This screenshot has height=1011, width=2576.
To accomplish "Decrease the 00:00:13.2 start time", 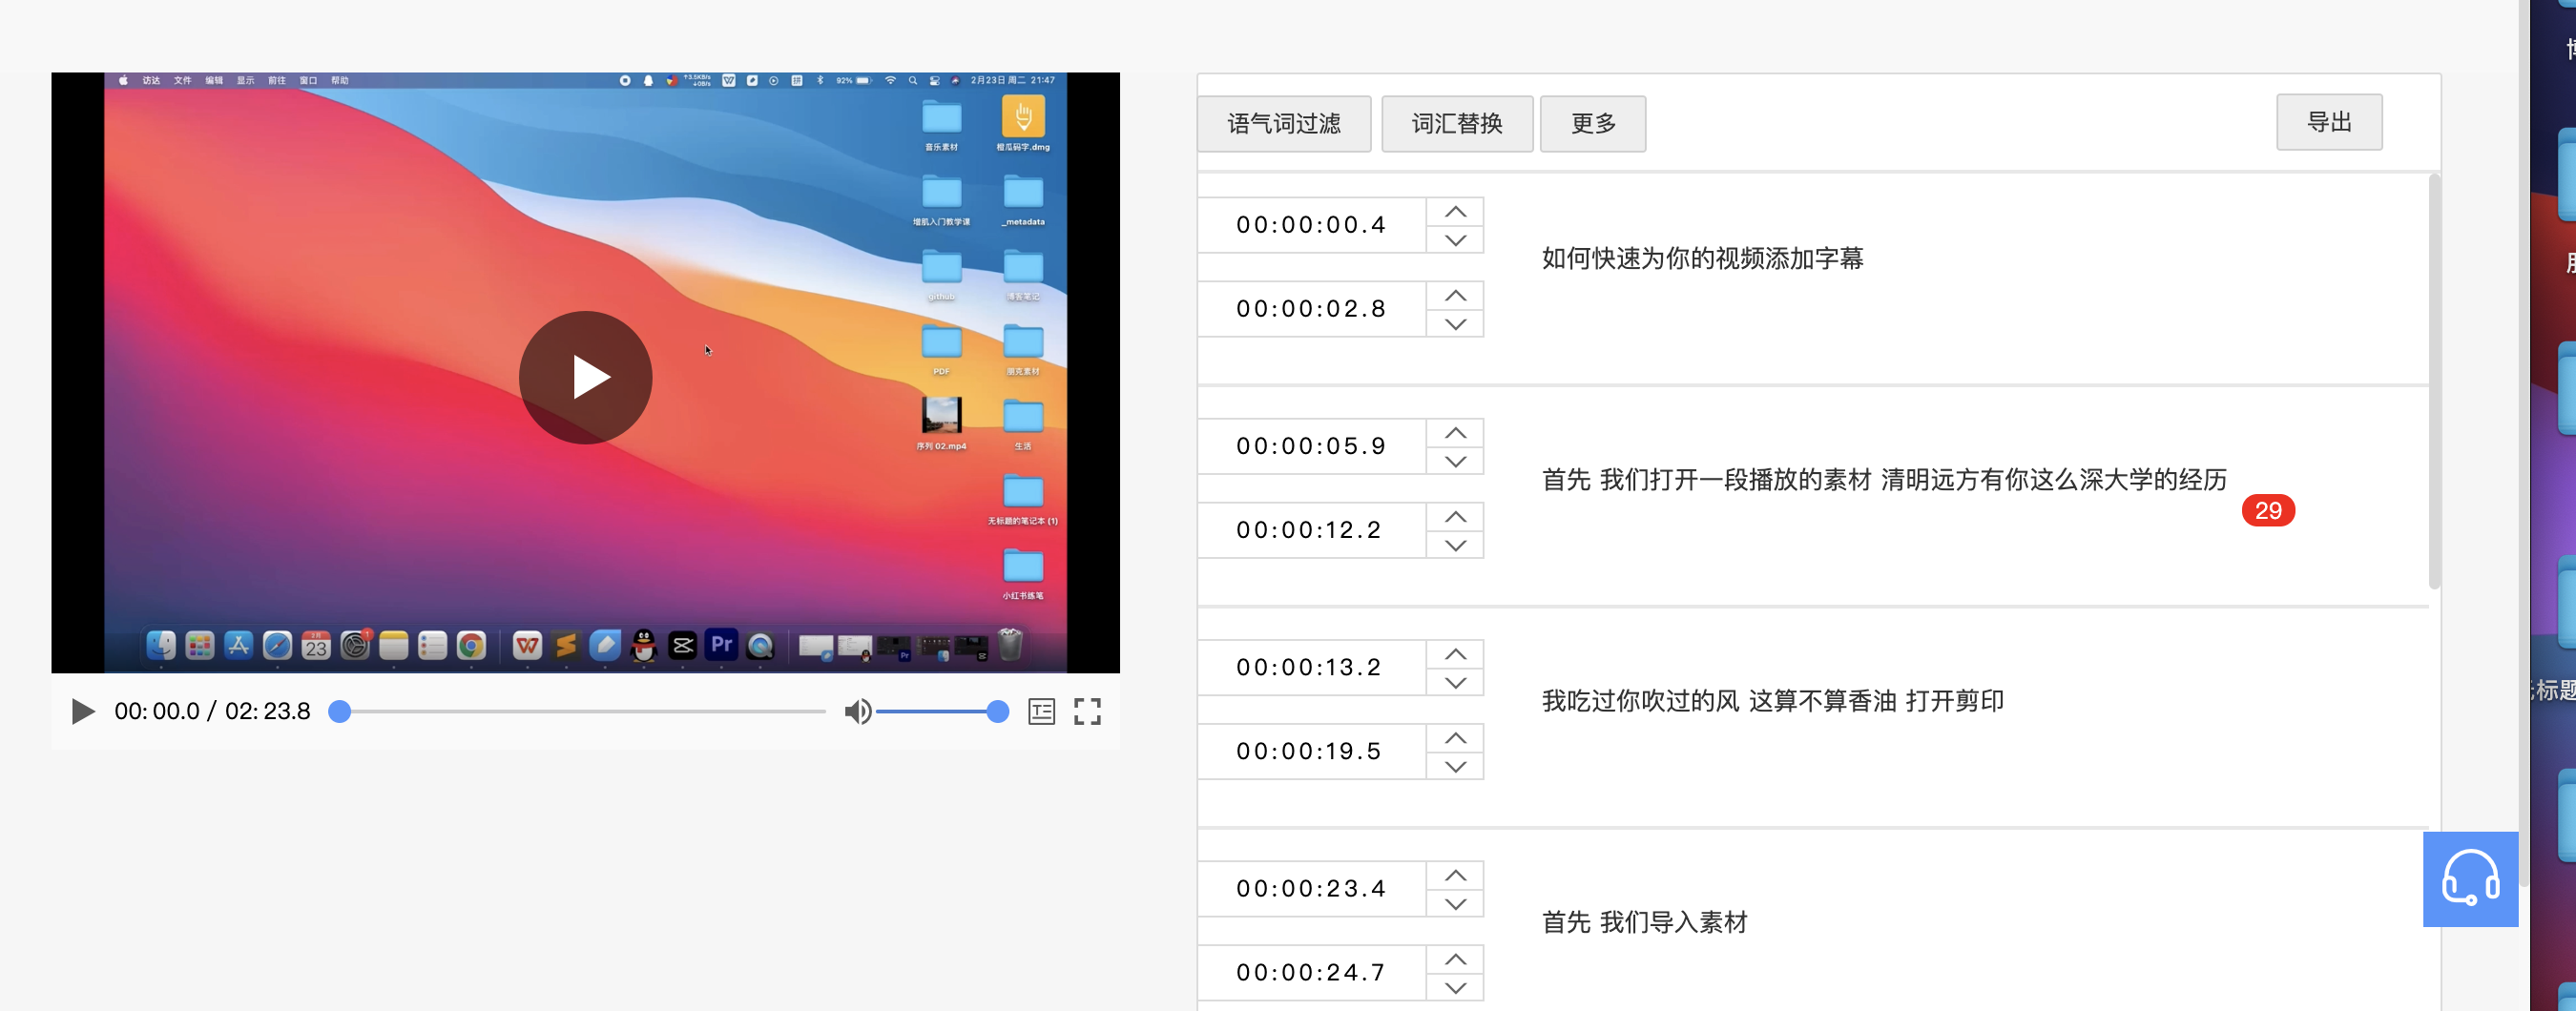I will tap(1455, 681).
